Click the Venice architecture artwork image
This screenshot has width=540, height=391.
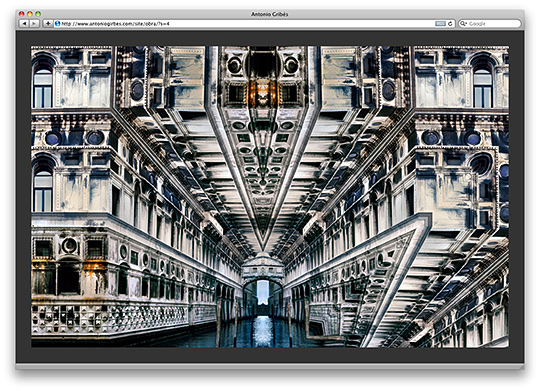pos(270,197)
